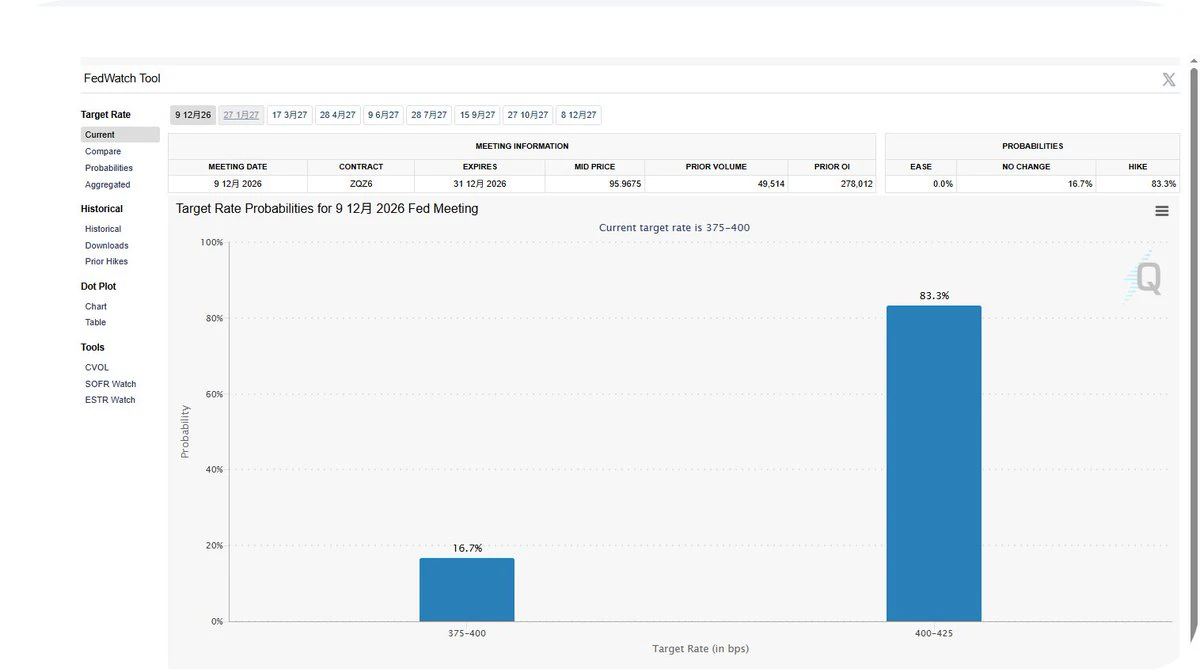Viewport: 1200px width, 672px height.
Task: Click the 'Current target rate is 375-400' subtitle
Action: 674,228
